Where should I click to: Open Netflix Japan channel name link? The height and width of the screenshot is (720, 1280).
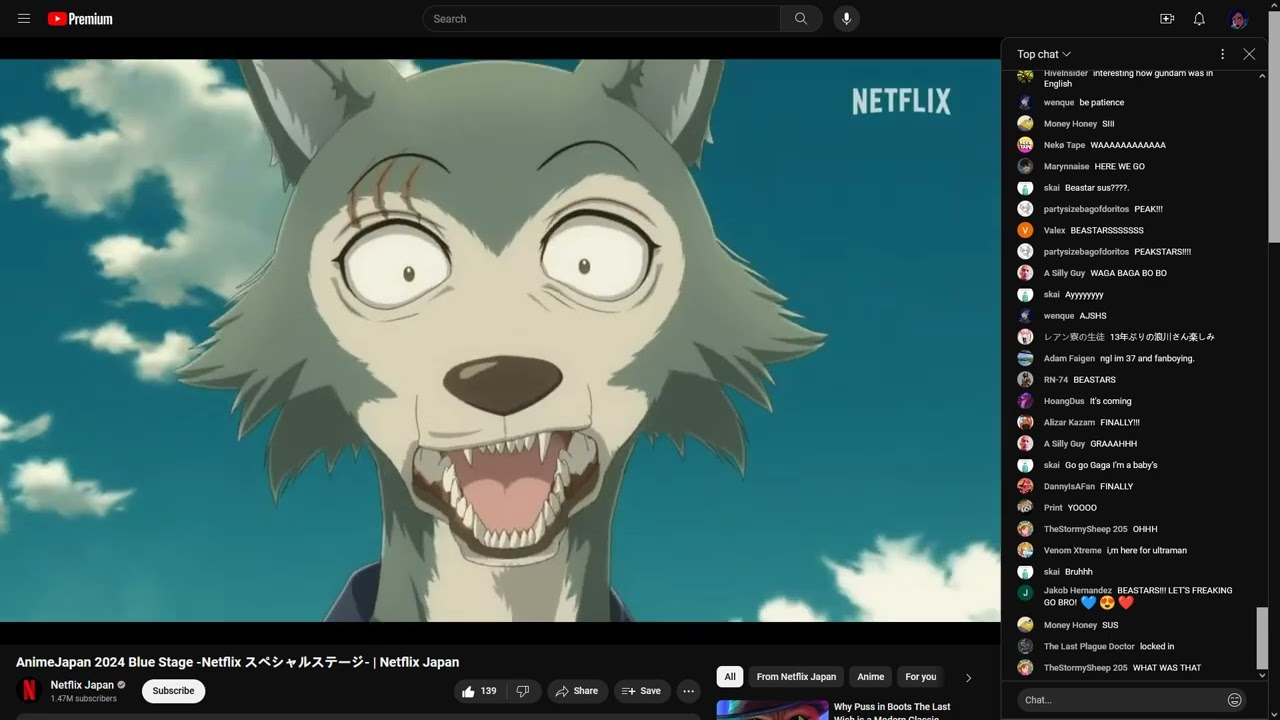[82, 685]
